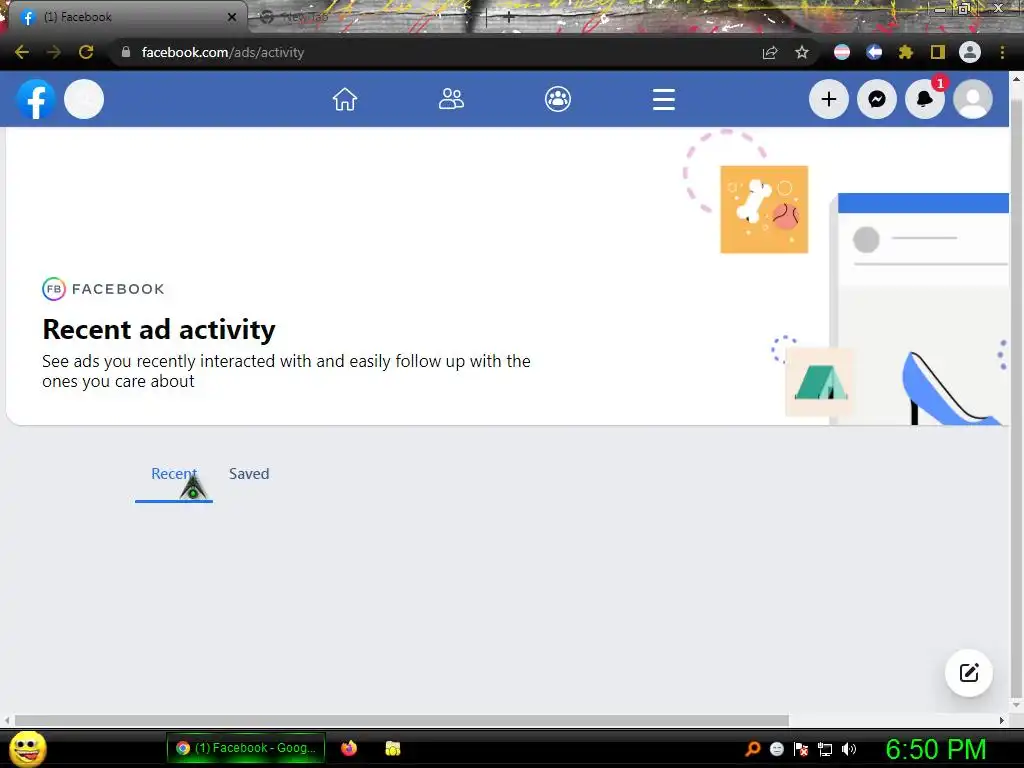Click the smiley Start button on taskbar
1024x768 pixels.
tap(28, 748)
